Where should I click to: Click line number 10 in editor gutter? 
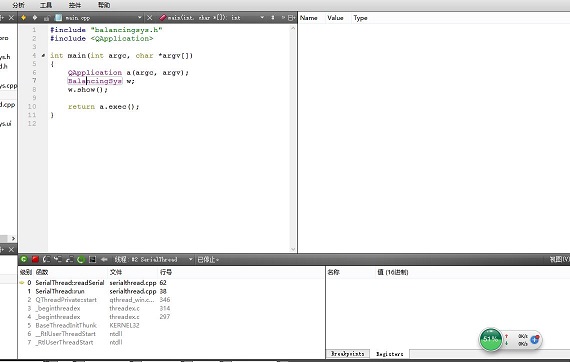[32, 106]
